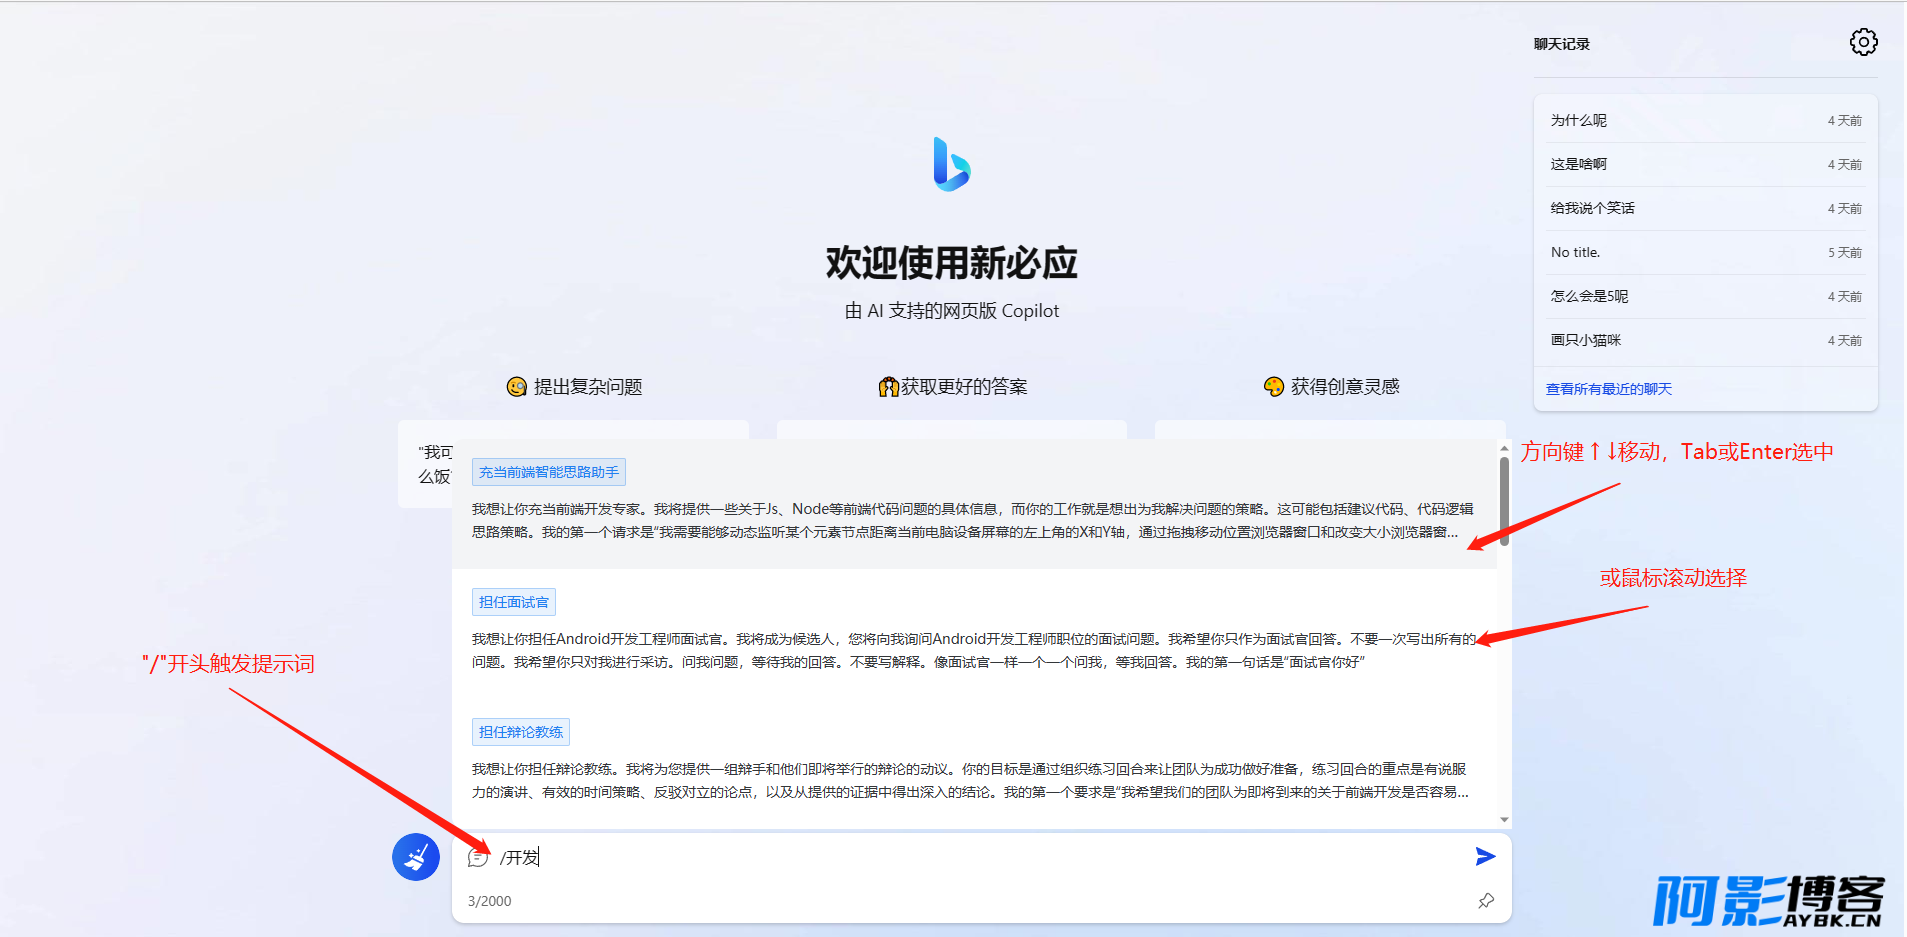This screenshot has height=937, width=1907.
Task: Click the prompt list scroll down arrow
Action: point(1504,820)
